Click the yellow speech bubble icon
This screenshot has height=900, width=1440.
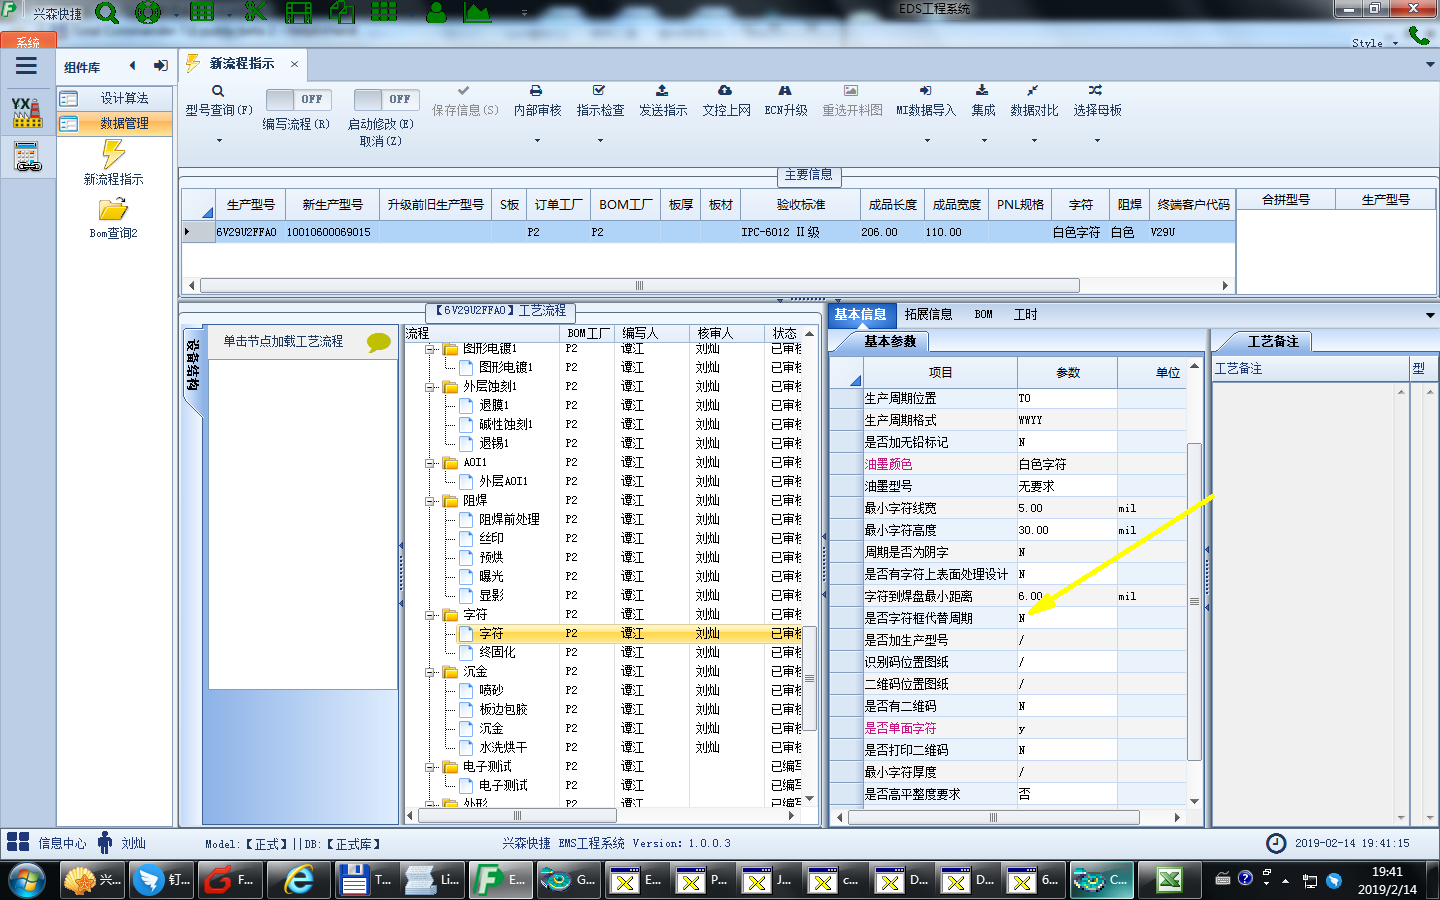(379, 342)
